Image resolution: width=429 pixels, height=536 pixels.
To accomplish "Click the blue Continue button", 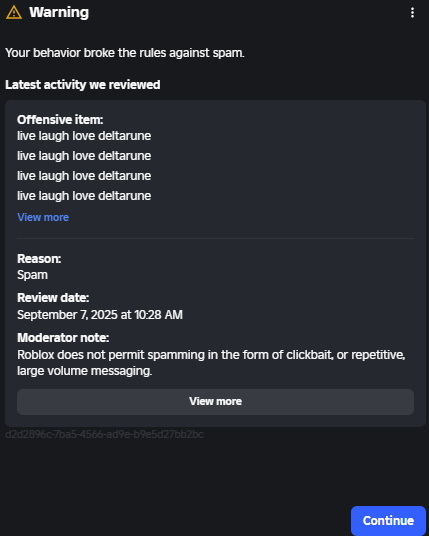I will point(388,520).
